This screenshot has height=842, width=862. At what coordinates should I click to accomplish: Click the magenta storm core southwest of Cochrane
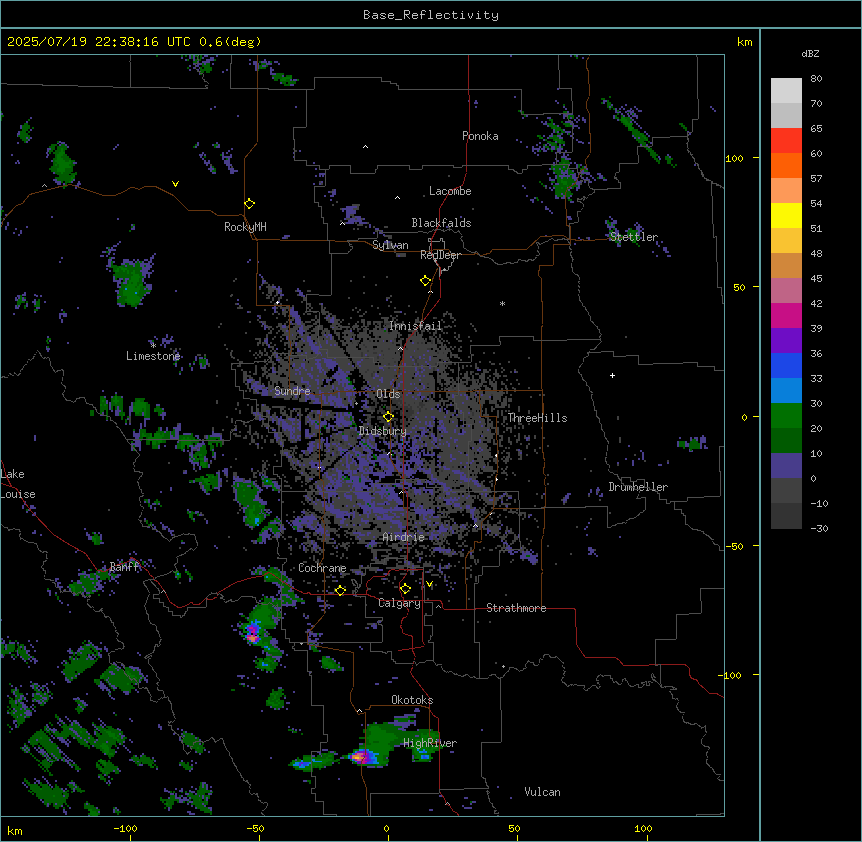252,632
